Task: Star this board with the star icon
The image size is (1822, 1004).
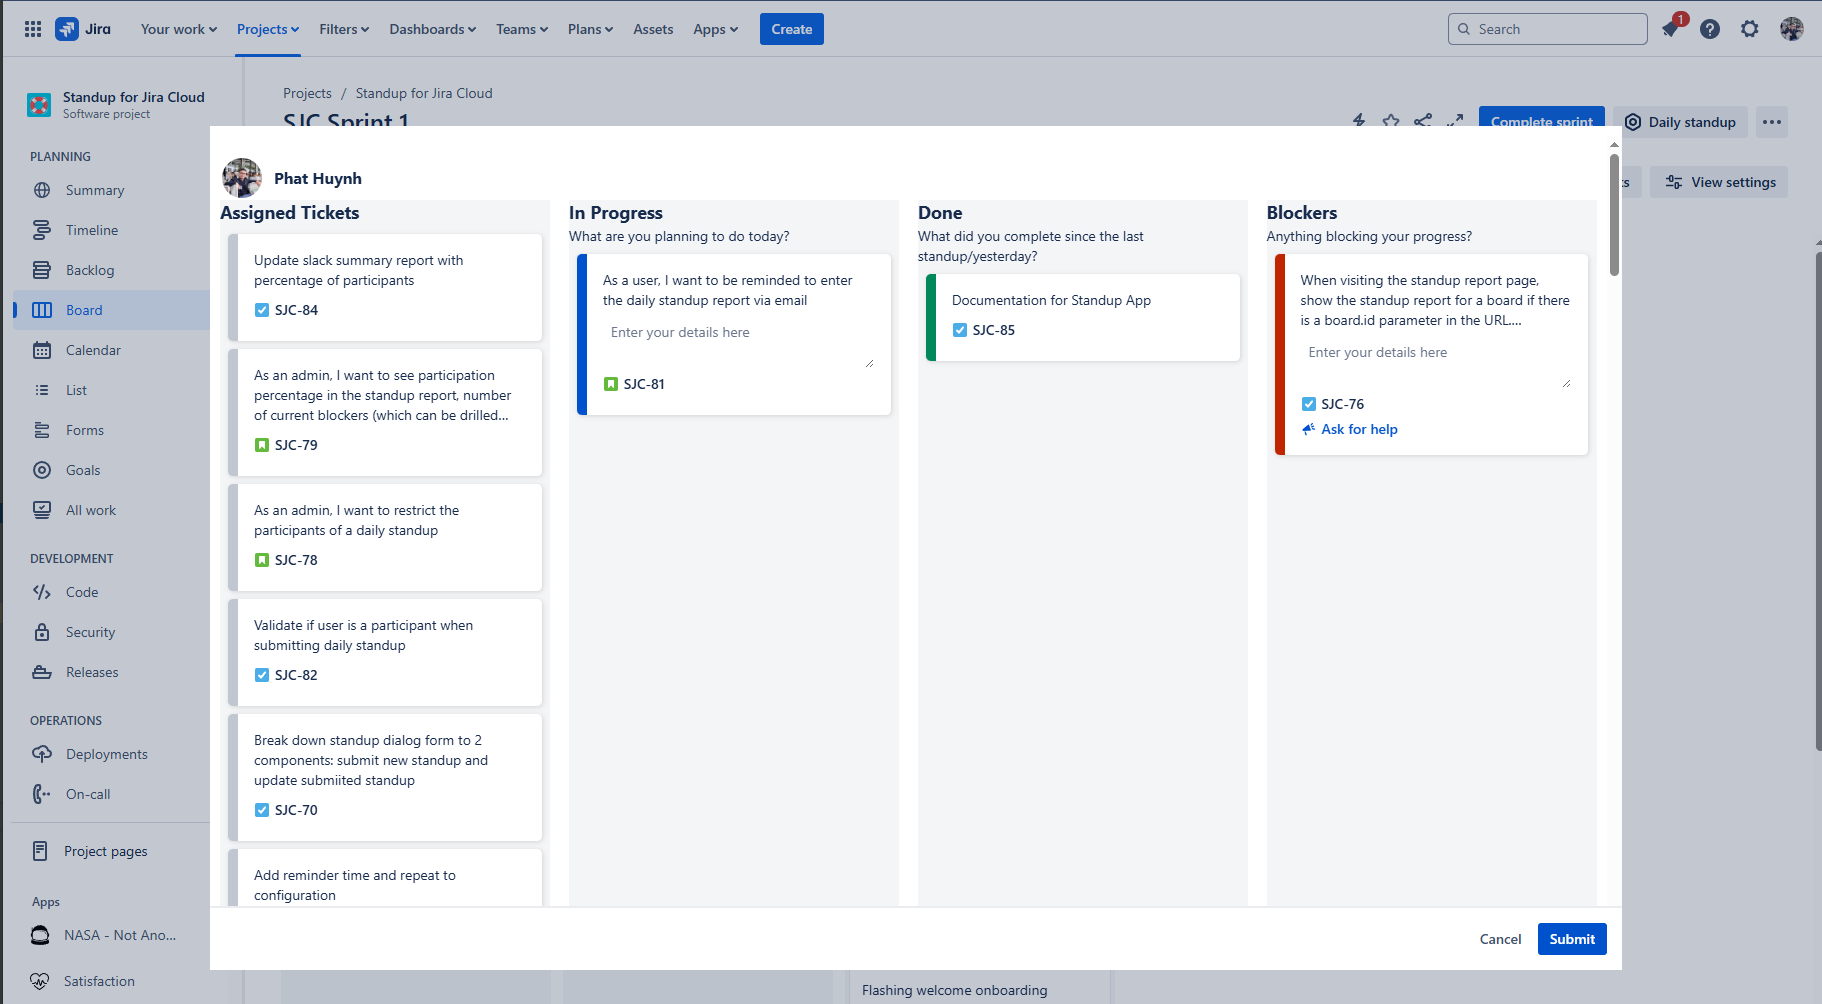Action: (x=1391, y=120)
